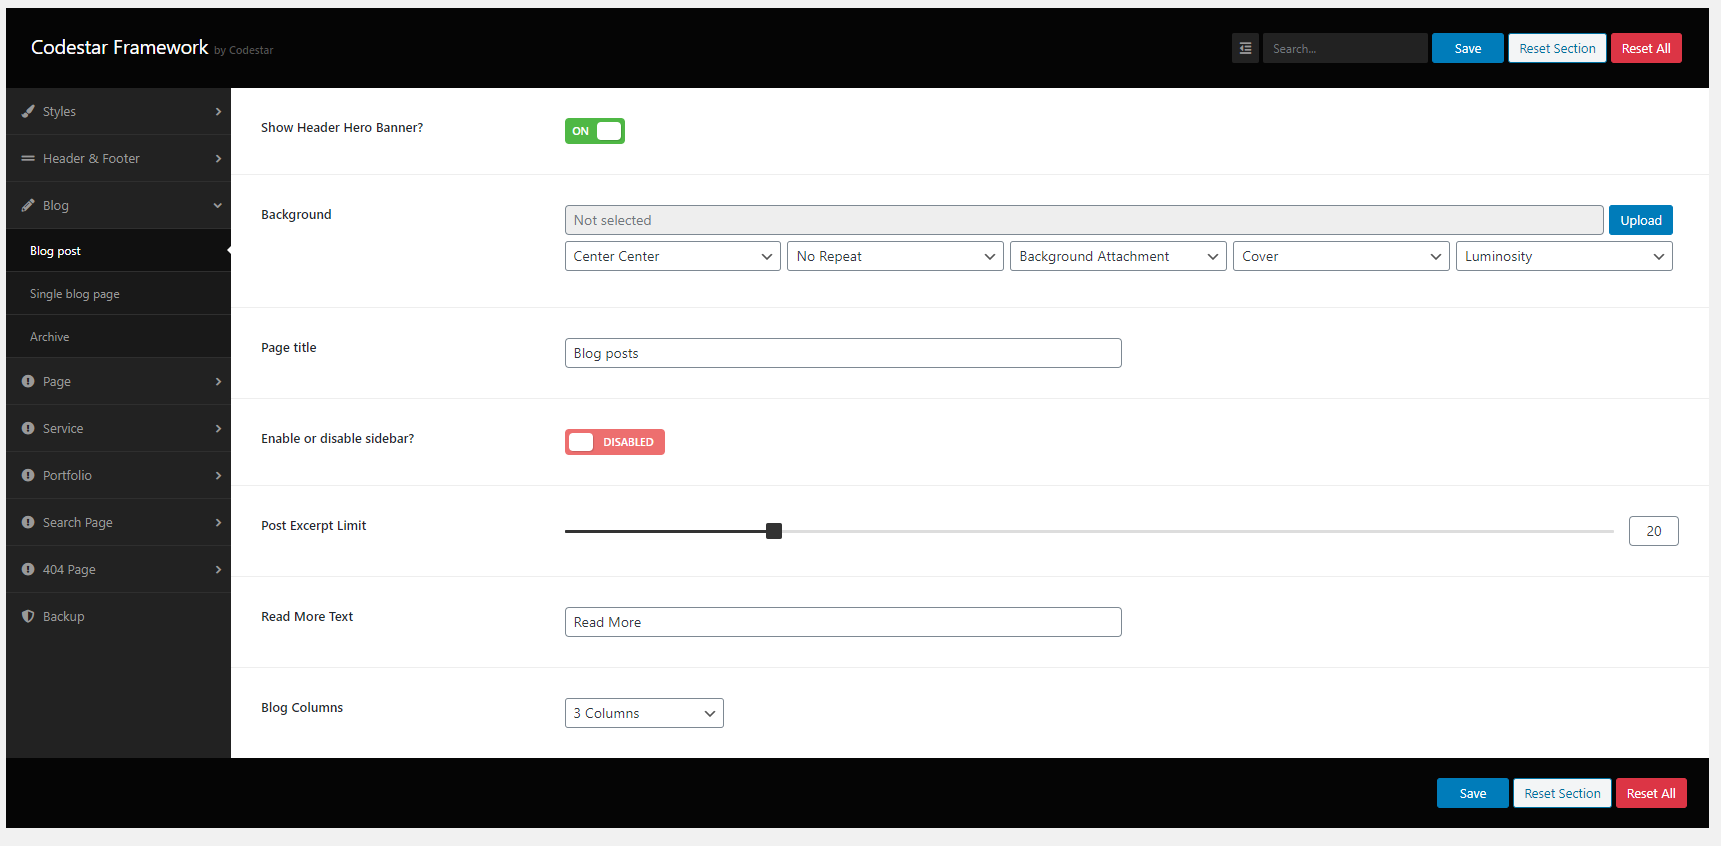Click the info icon beside 404 Page
The height and width of the screenshot is (846, 1721).
[x=28, y=569]
